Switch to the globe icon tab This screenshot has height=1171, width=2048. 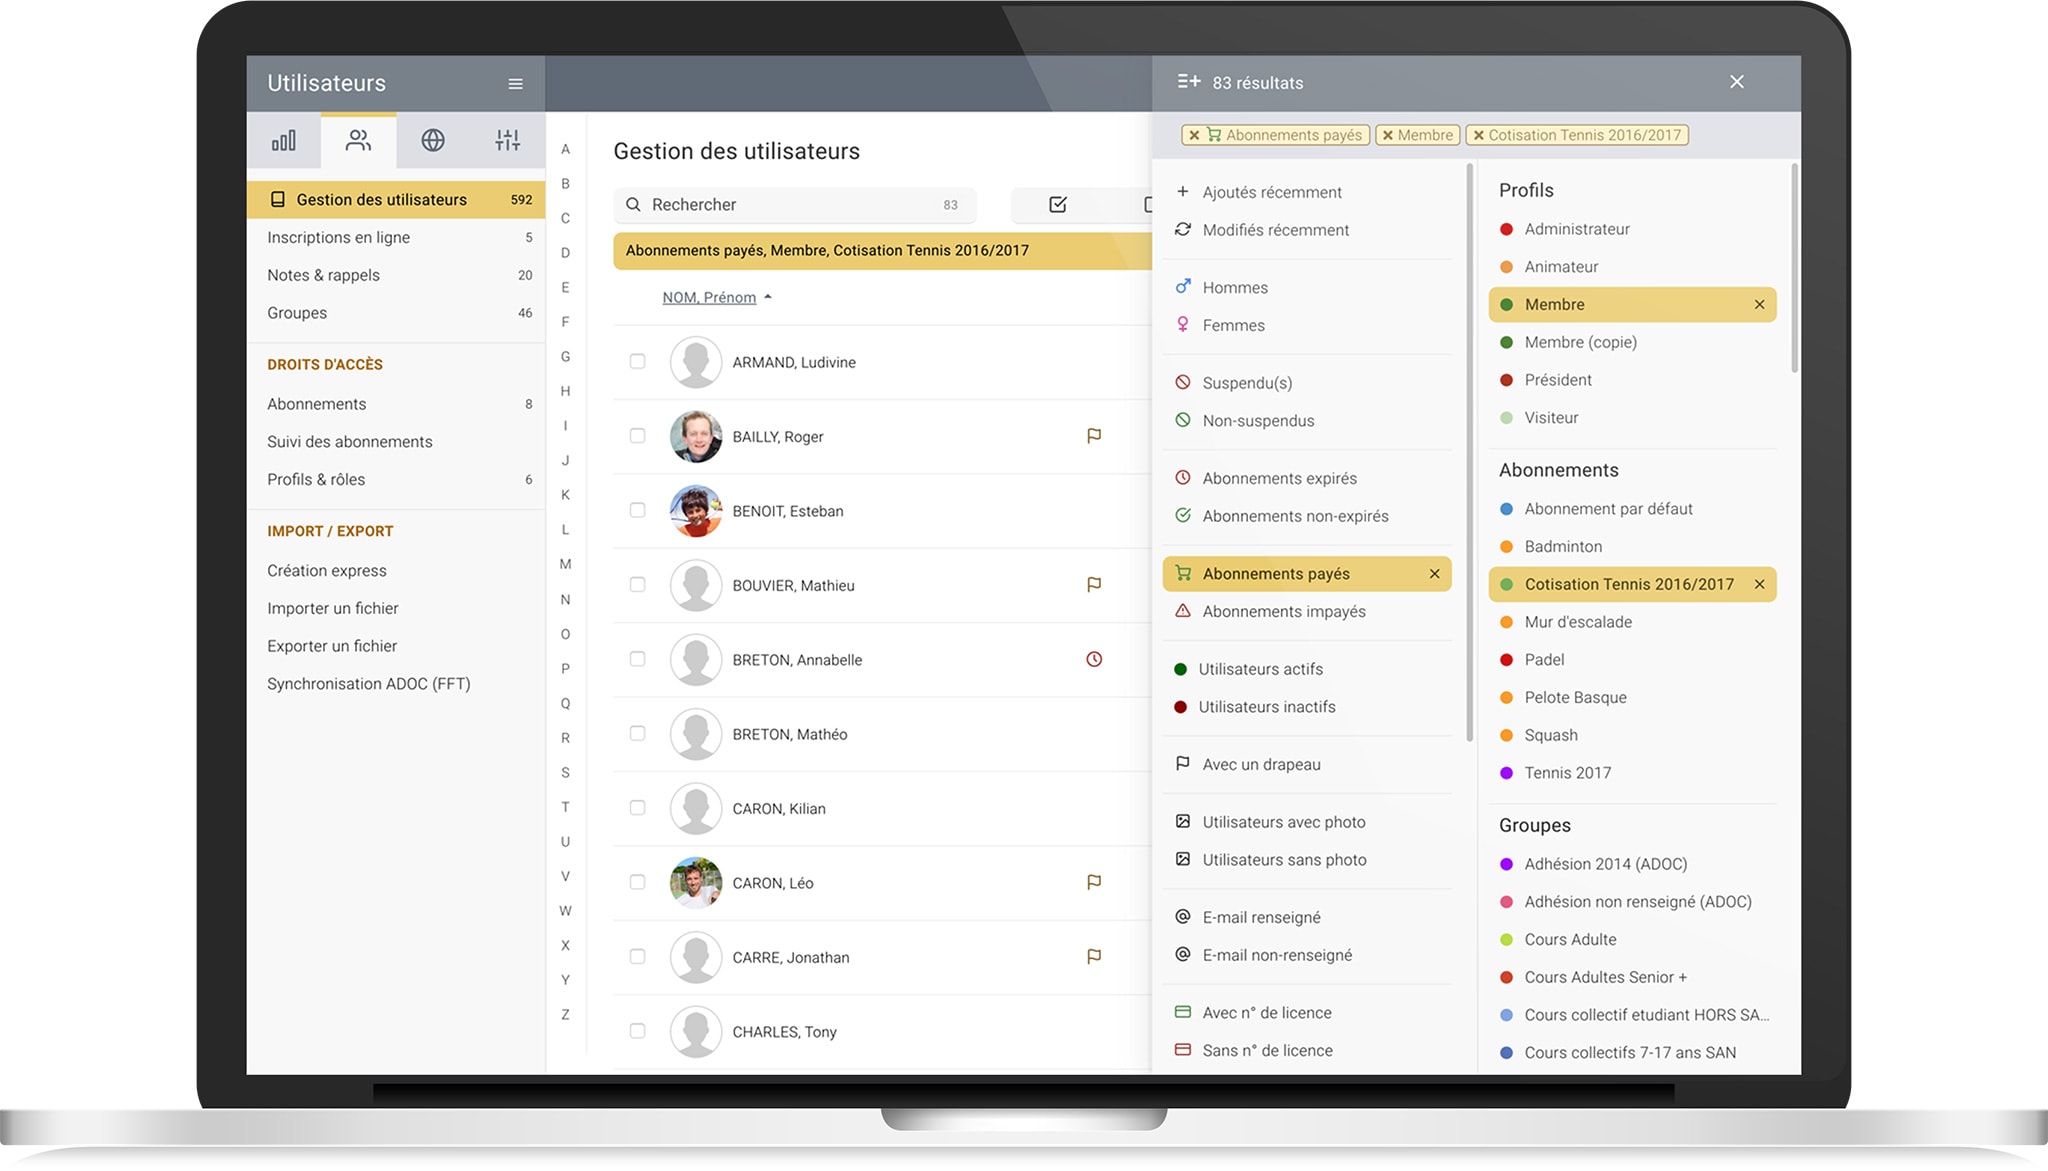[x=433, y=141]
